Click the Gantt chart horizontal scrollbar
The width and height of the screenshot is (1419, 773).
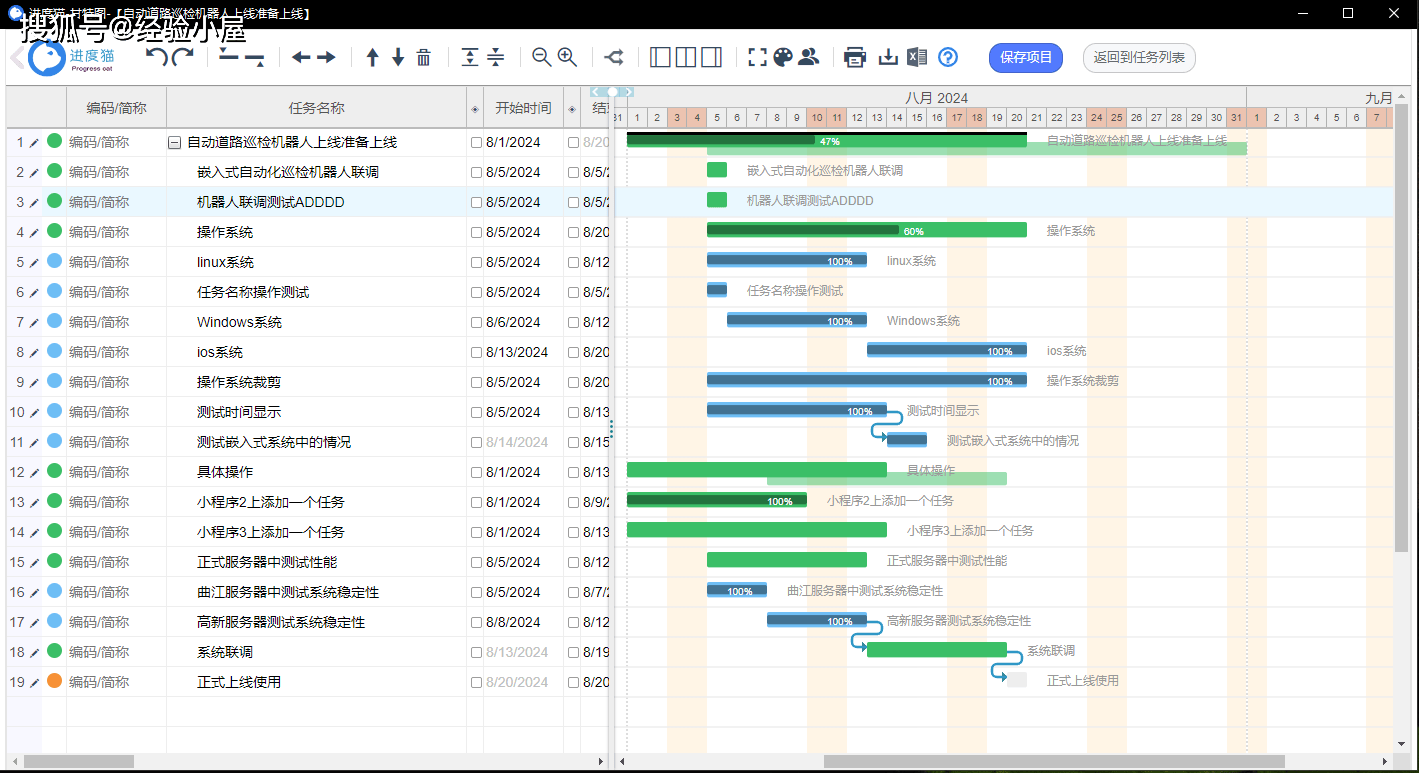point(1054,762)
